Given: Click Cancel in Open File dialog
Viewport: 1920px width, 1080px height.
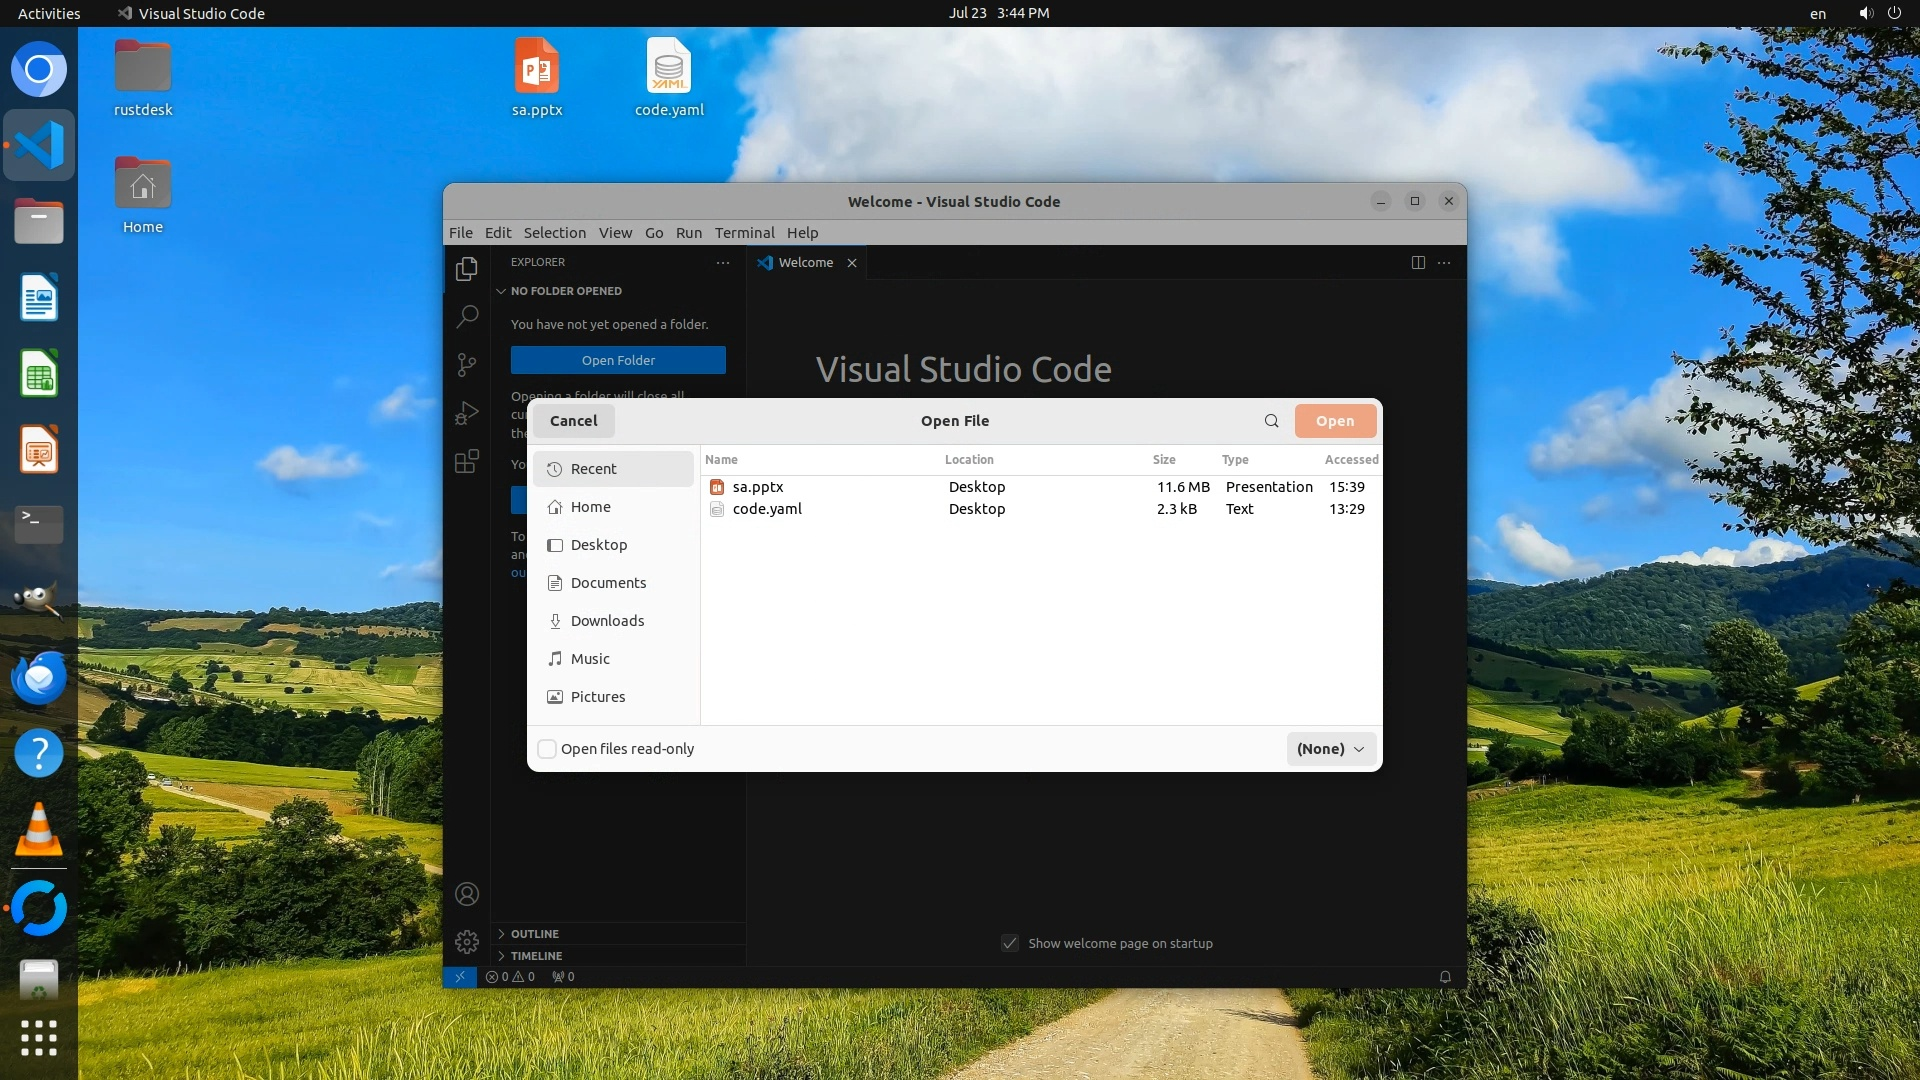Looking at the screenshot, I should (573, 421).
